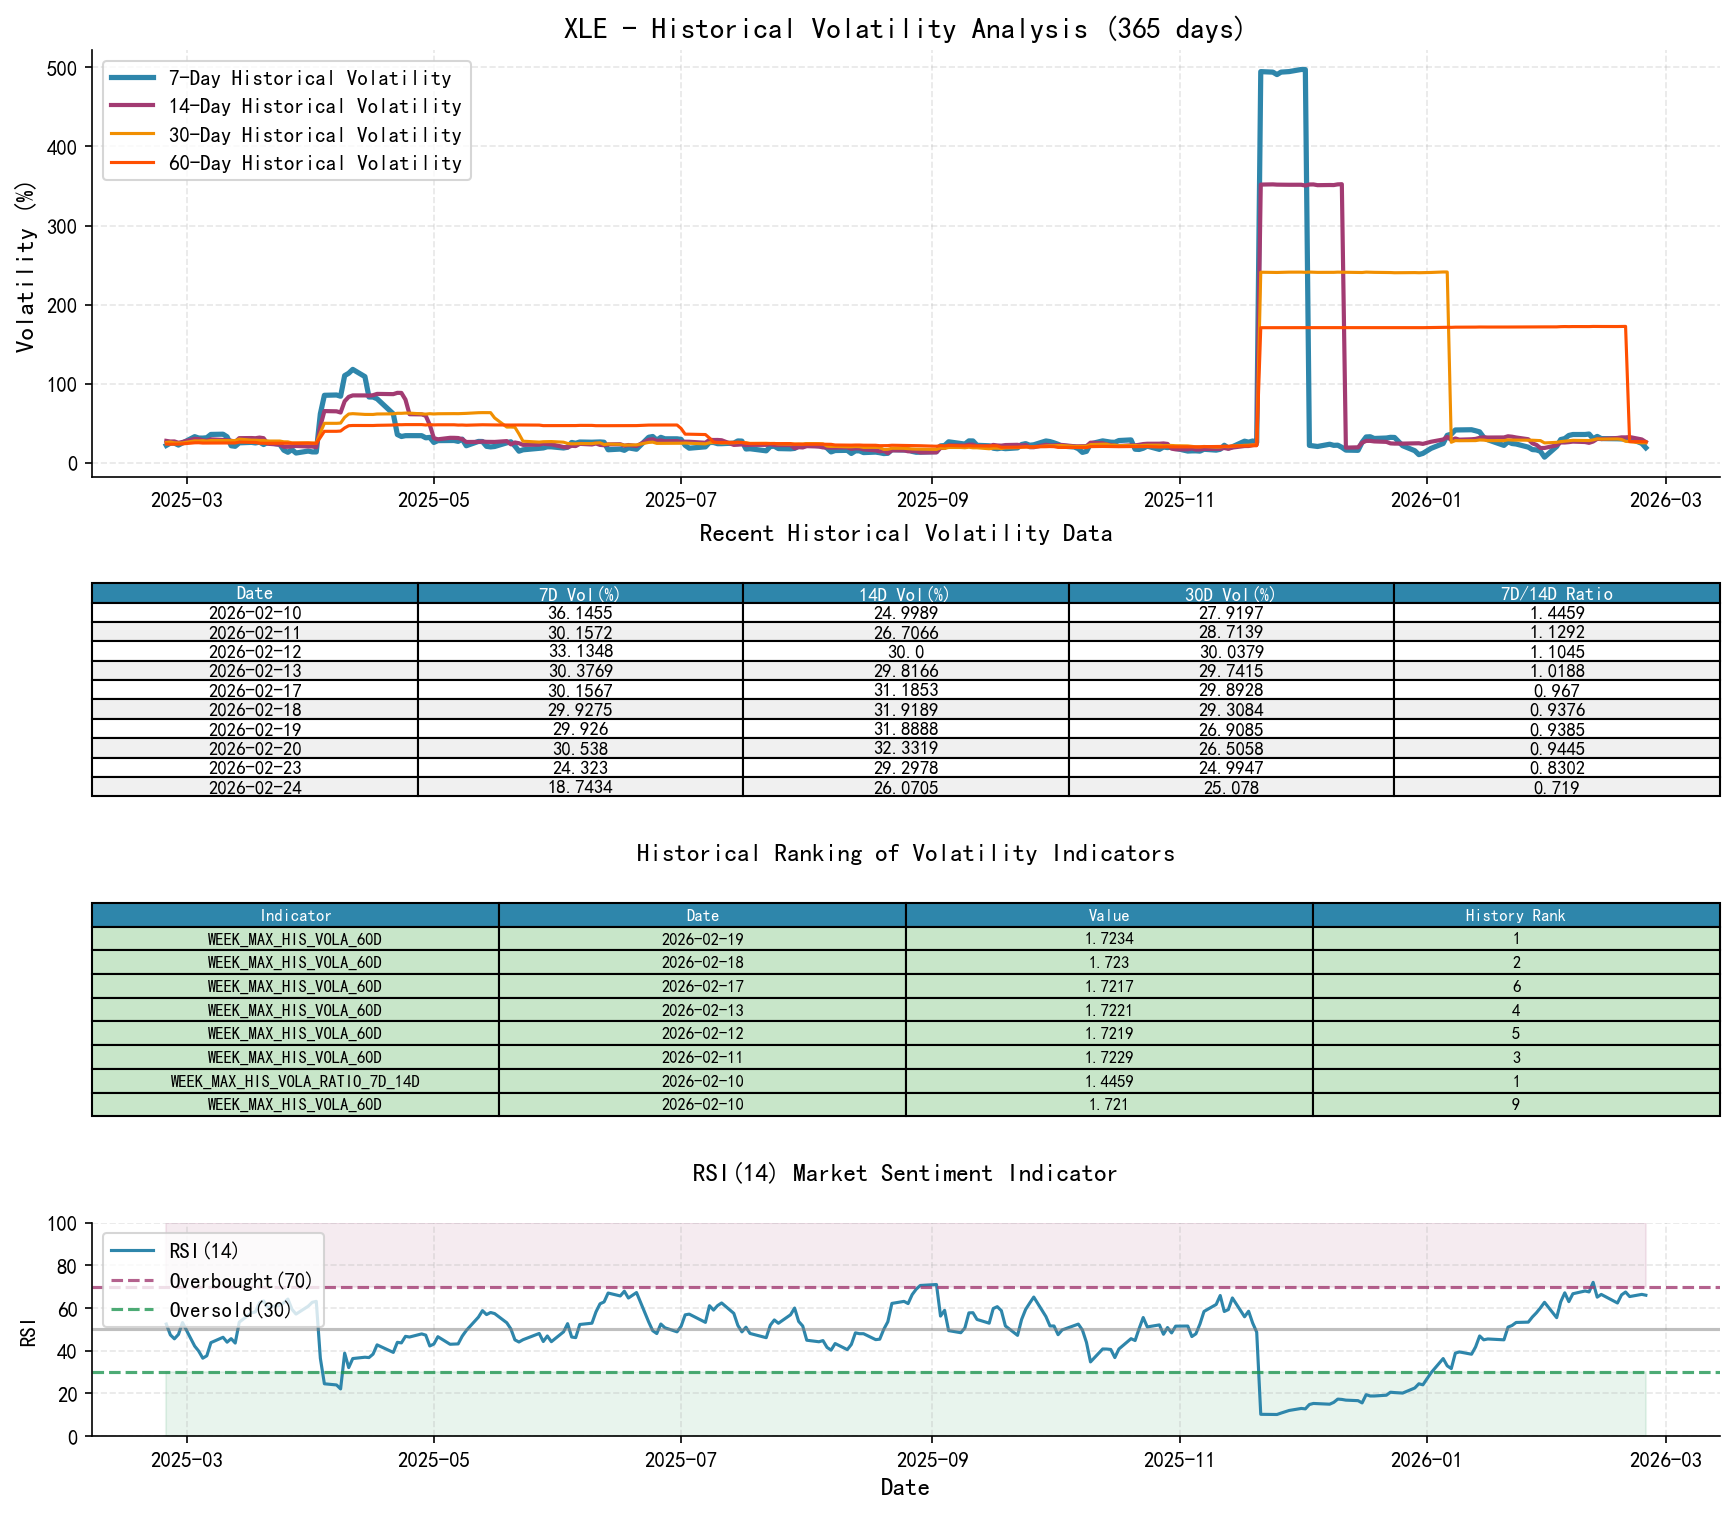
Task: Select the 2026-02-24 row in data table
Action: [x=251, y=787]
